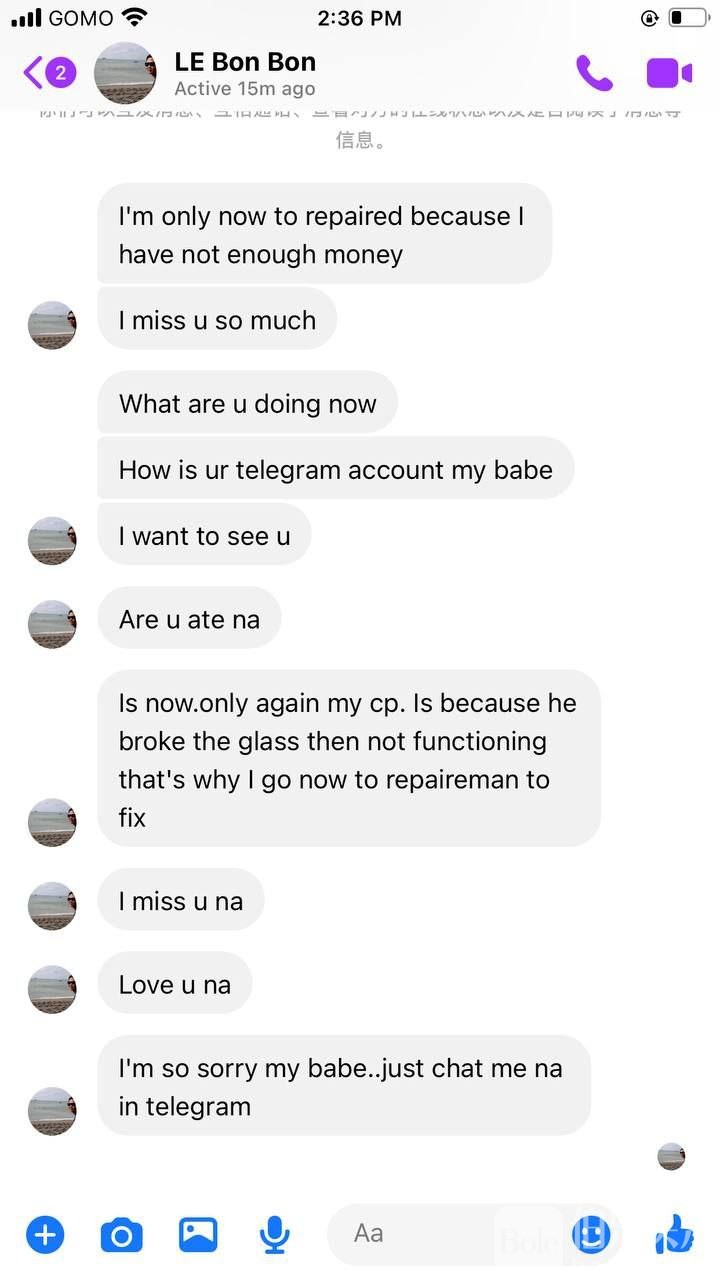
Task: Send a thumbs-up like
Action: [675, 1235]
